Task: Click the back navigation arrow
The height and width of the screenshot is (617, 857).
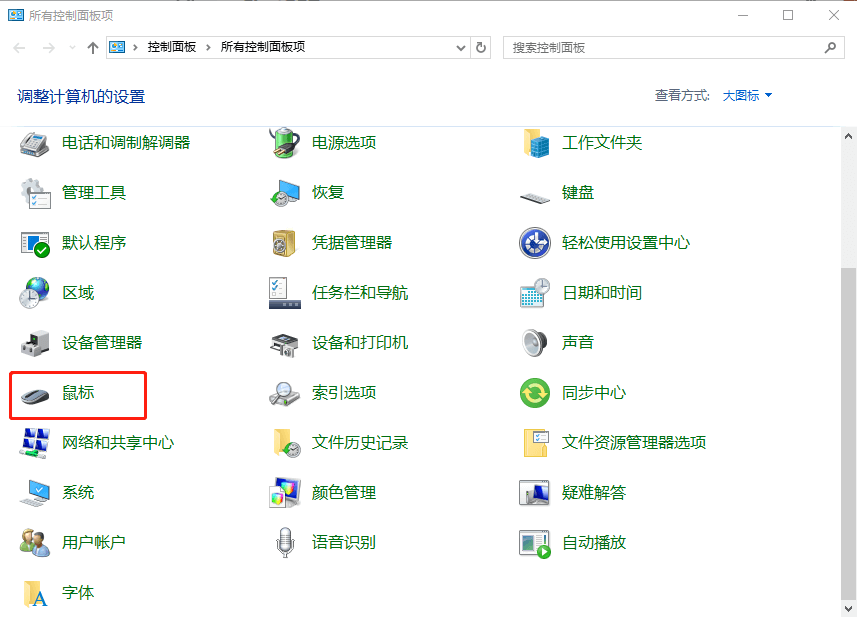Action: [19, 47]
